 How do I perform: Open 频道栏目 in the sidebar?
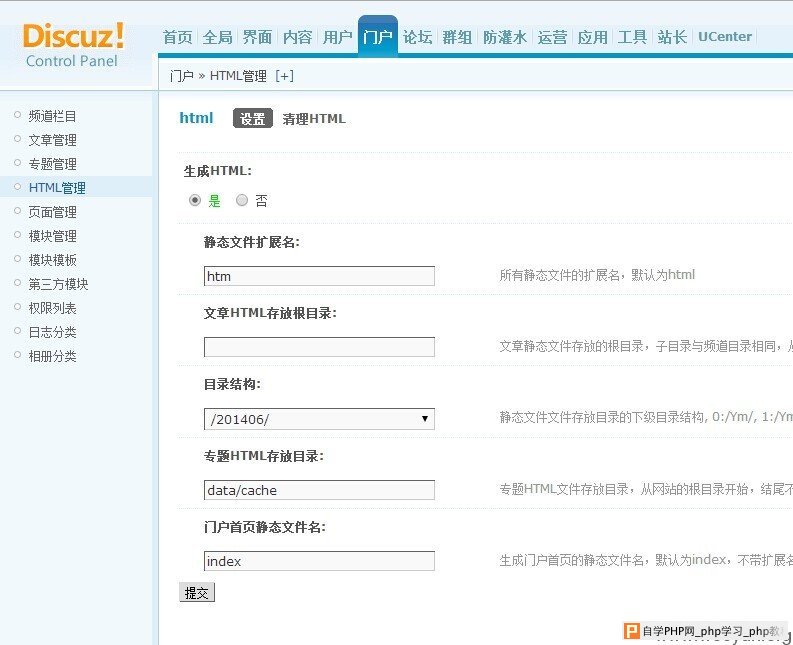click(x=53, y=116)
